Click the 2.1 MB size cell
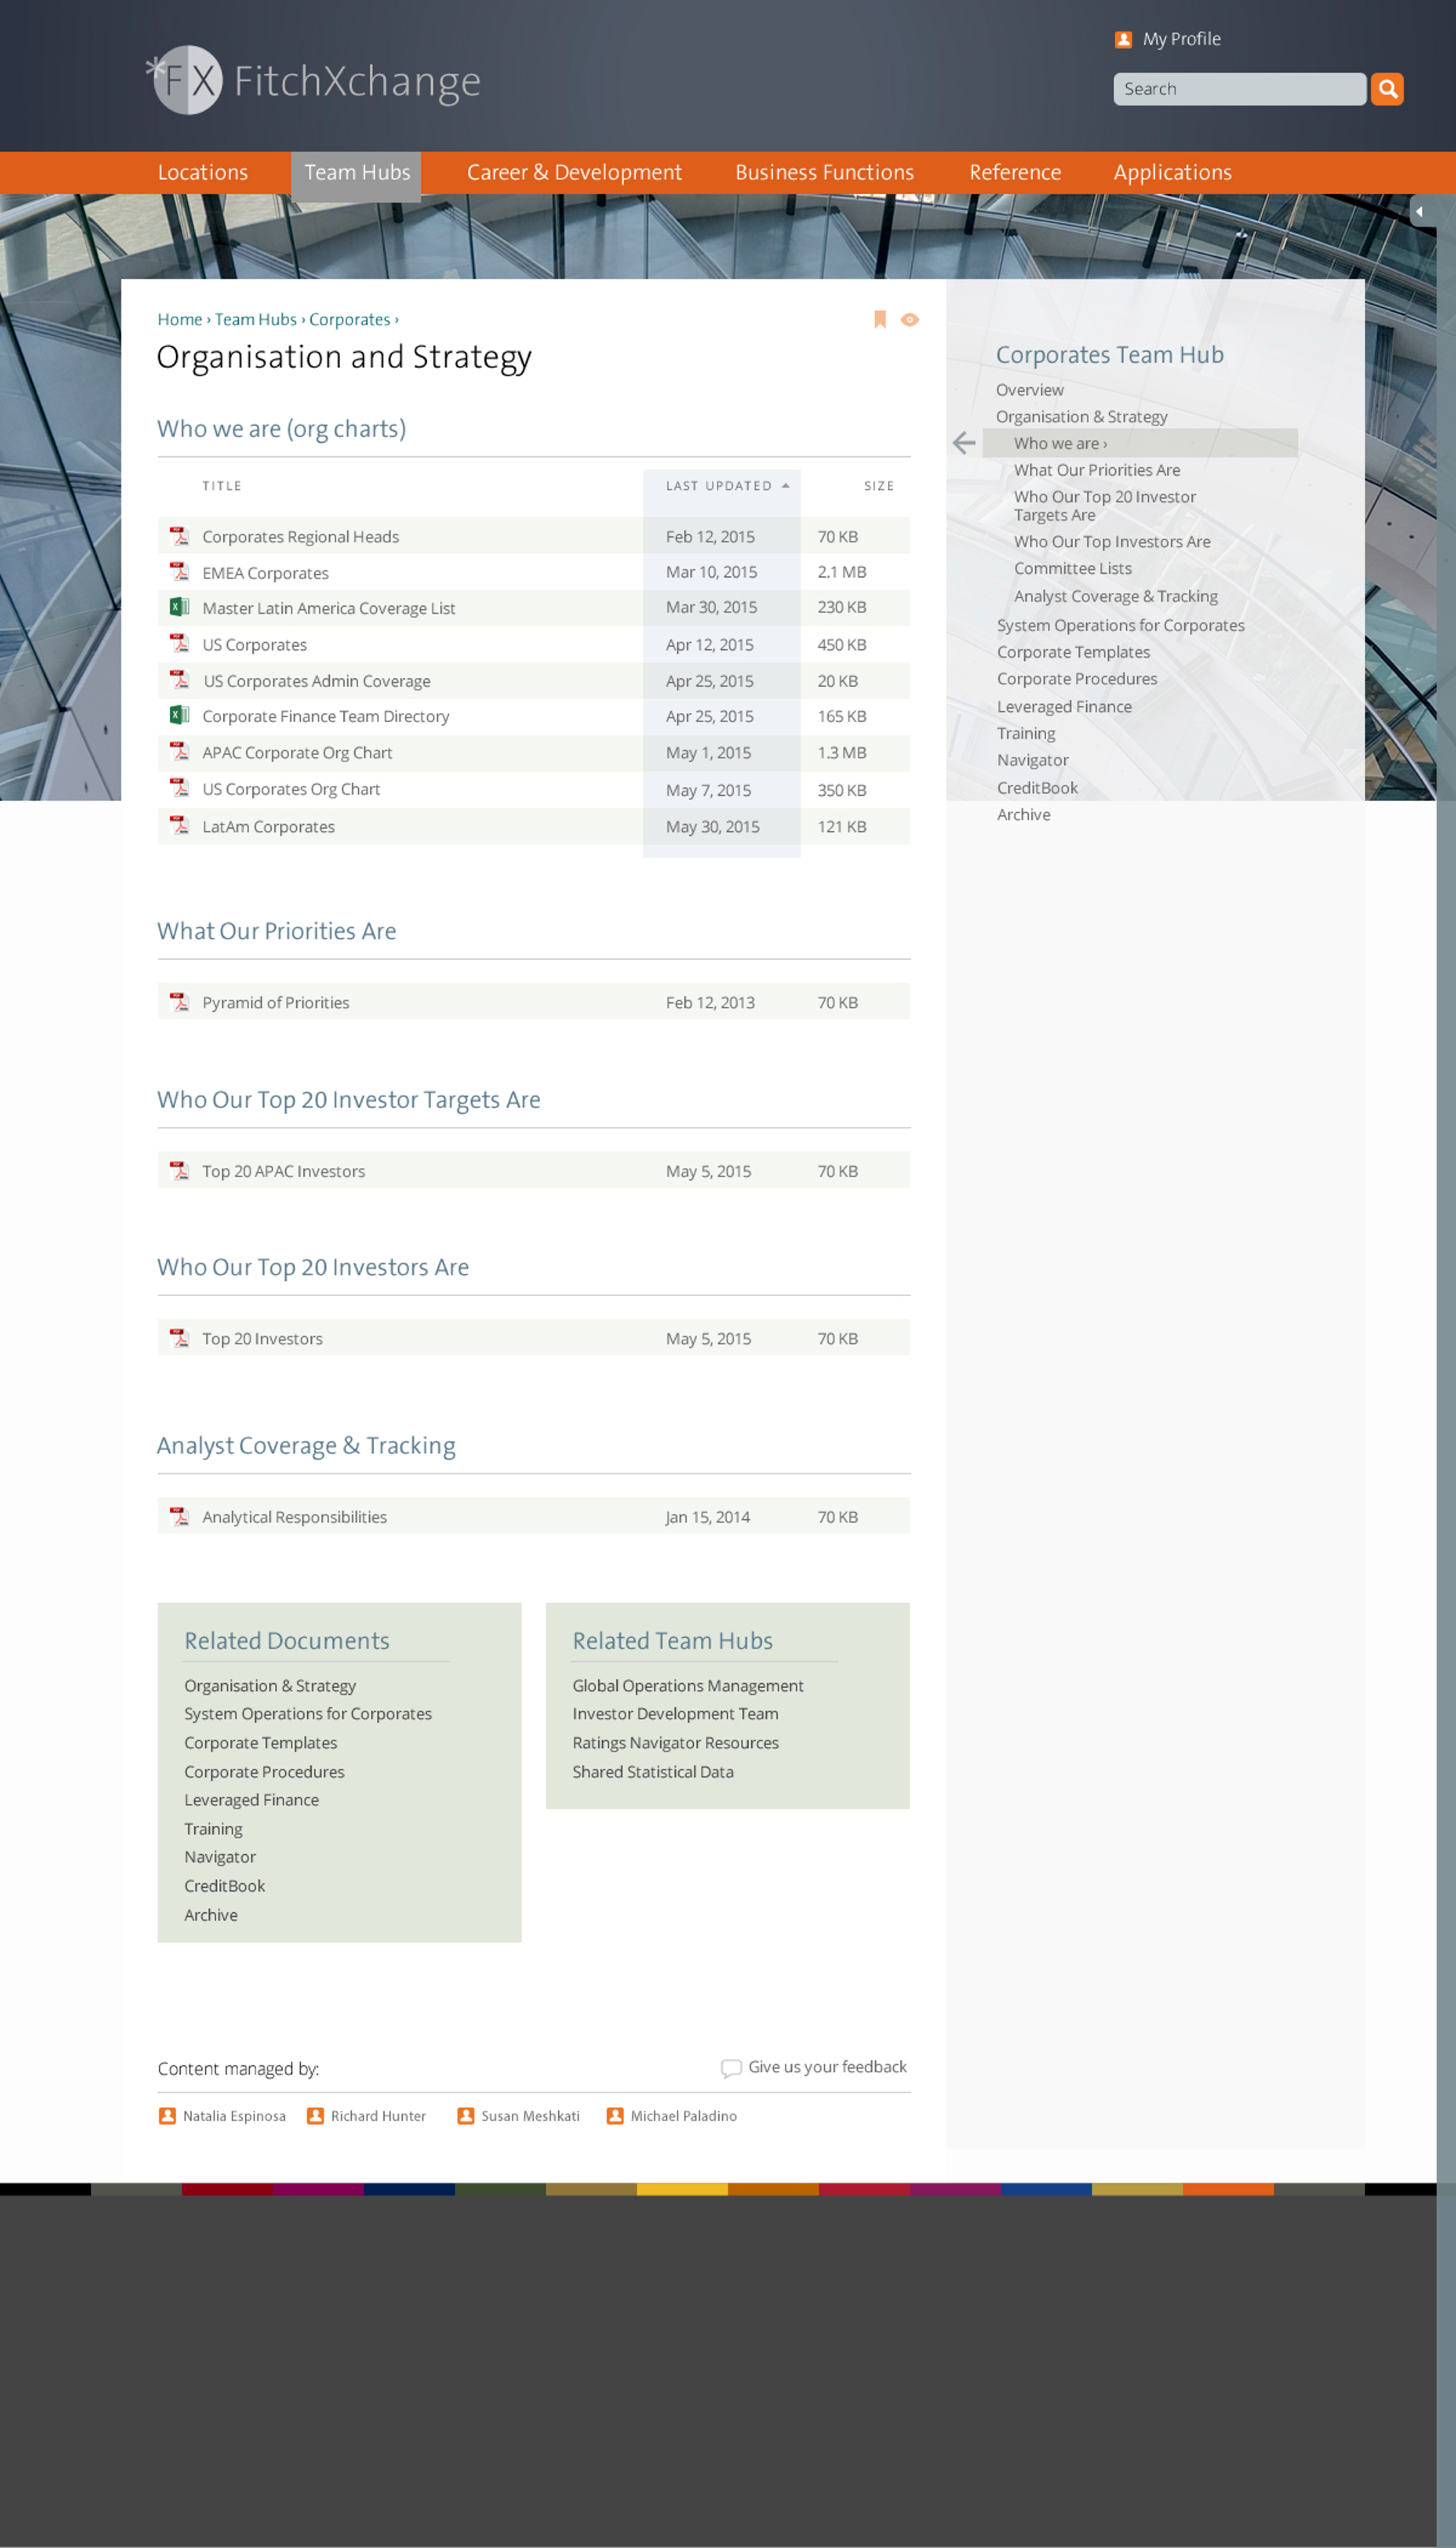Image resolution: width=1456 pixels, height=2548 pixels. tap(842, 572)
